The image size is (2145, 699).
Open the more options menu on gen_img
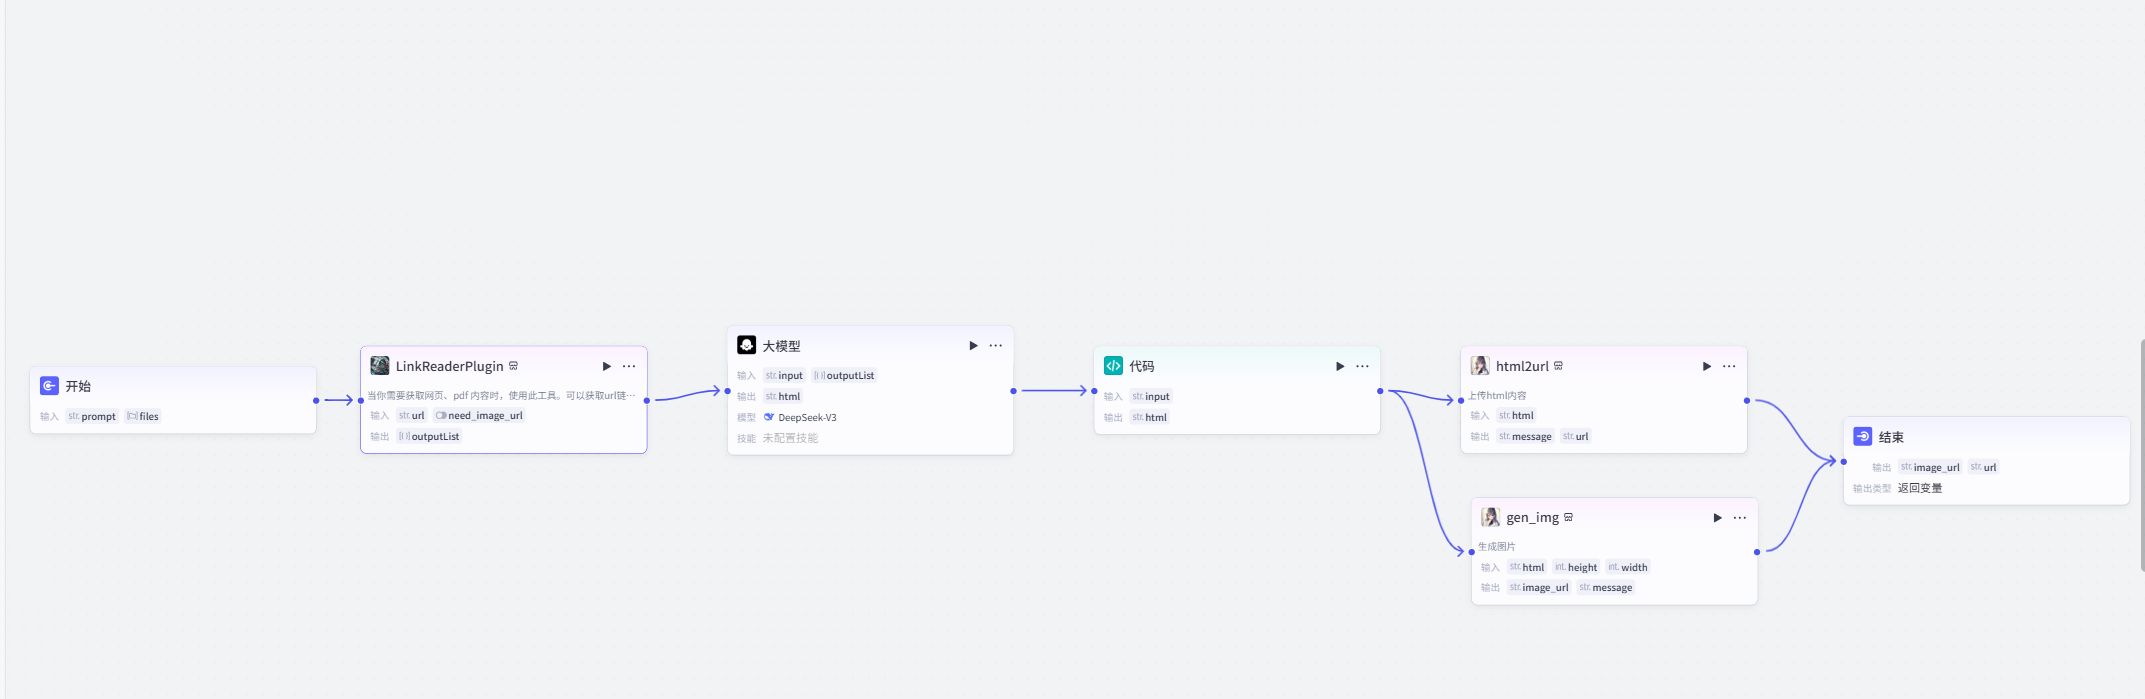(x=1740, y=518)
